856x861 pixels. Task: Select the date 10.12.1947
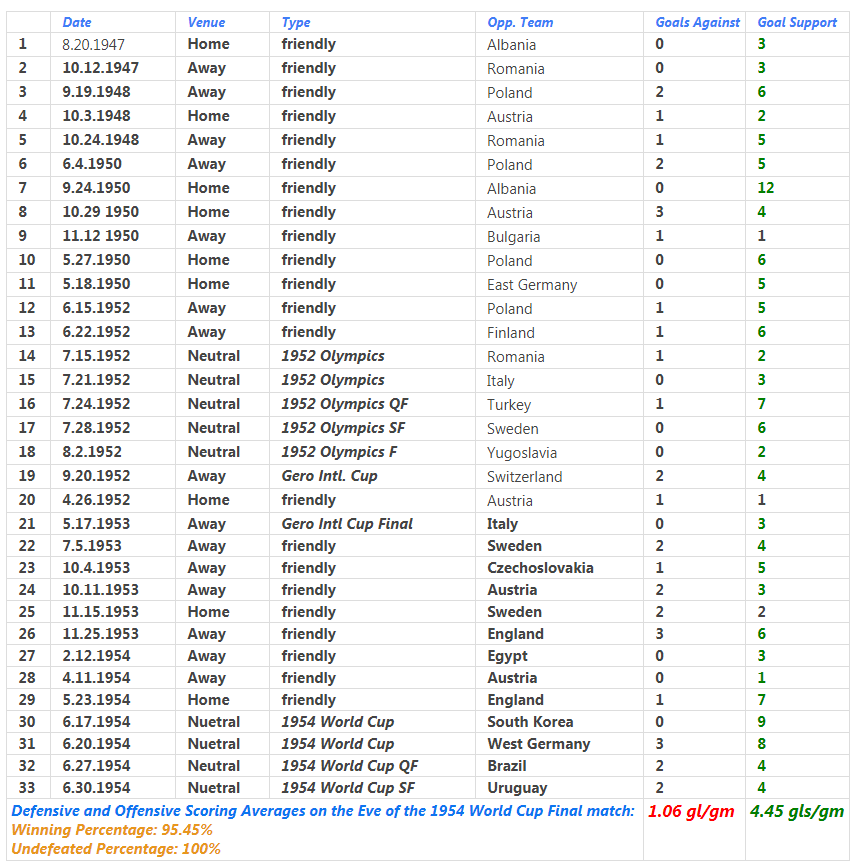click(100, 68)
